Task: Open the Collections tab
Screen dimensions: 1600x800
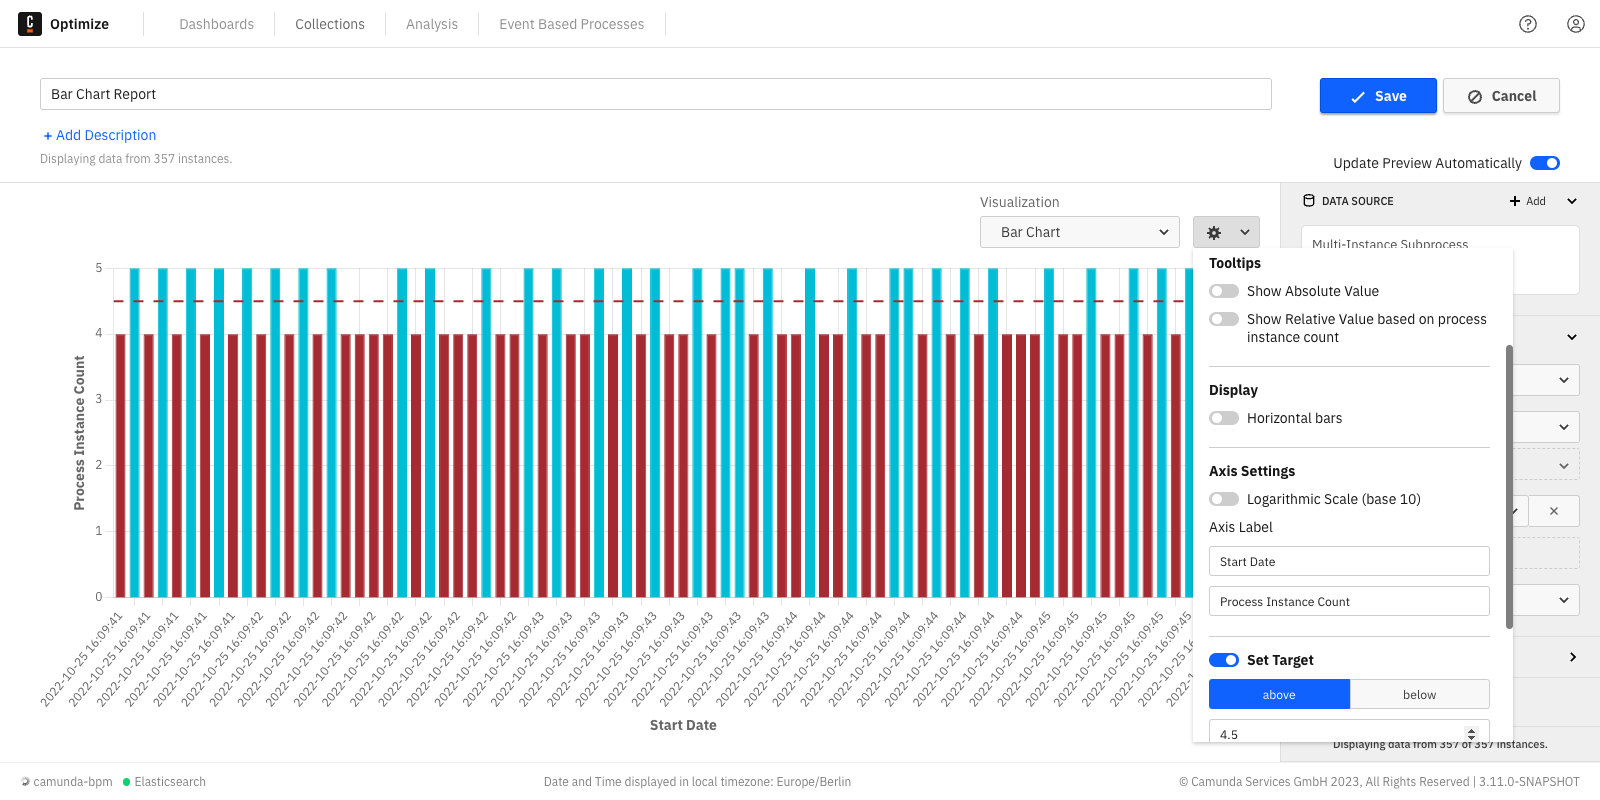Action: 330,24
